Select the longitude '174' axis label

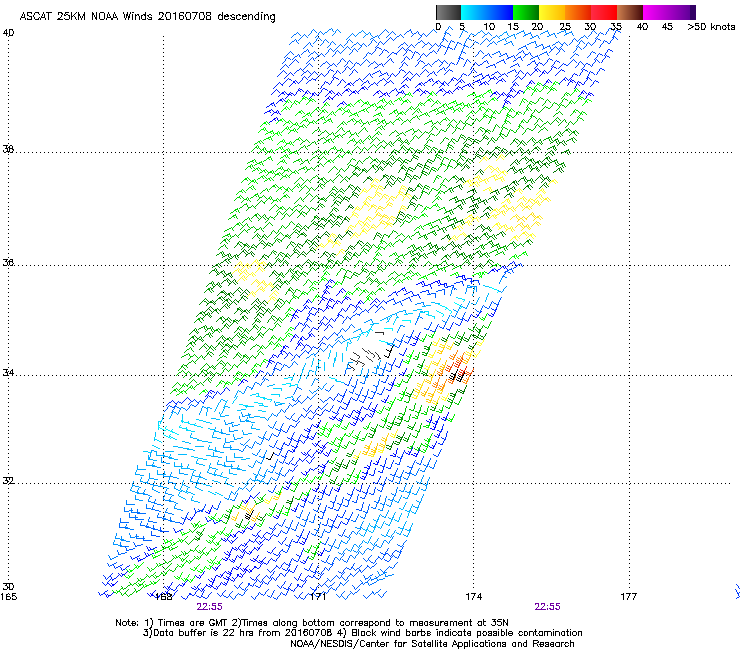pos(473,597)
